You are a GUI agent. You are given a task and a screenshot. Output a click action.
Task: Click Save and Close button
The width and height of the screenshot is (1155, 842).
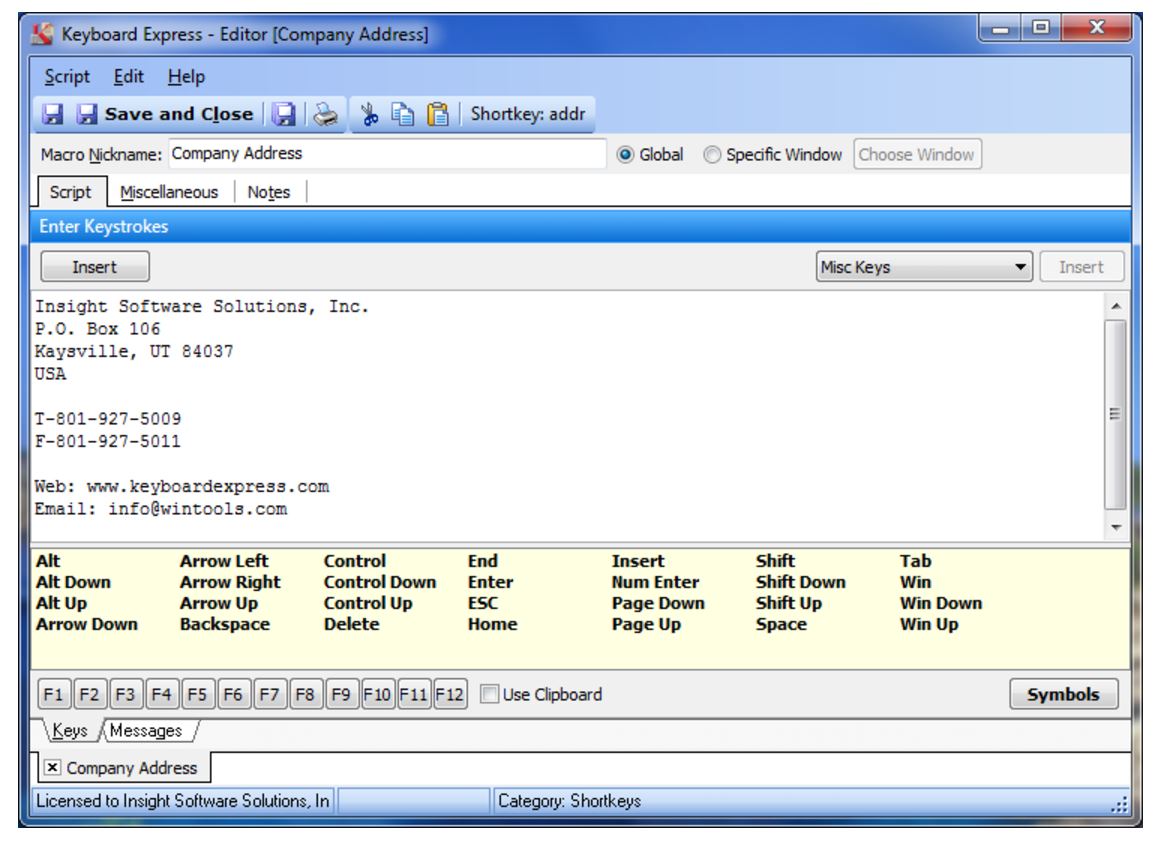[169, 114]
